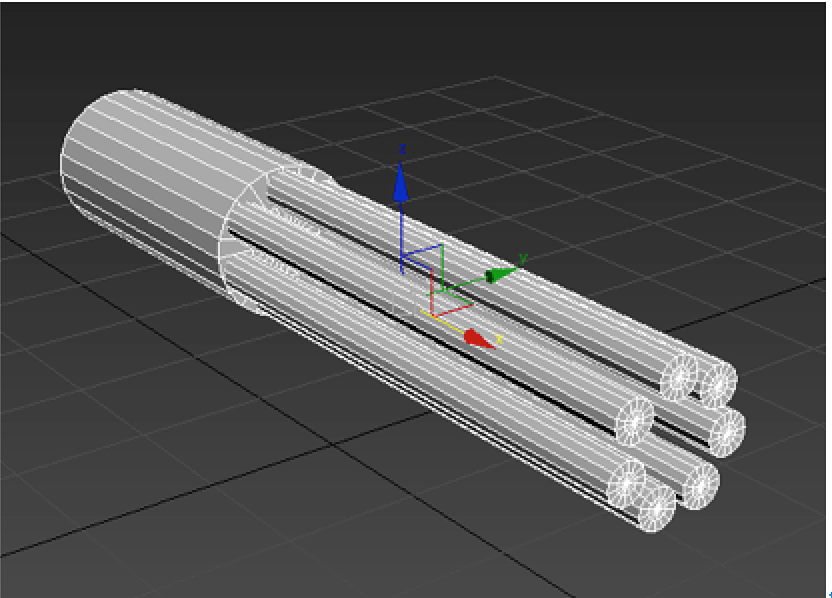The width and height of the screenshot is (832, 598).
Task: Grab the blue Z-axis arrow of the move gizmo
Action: pos(401,182)
